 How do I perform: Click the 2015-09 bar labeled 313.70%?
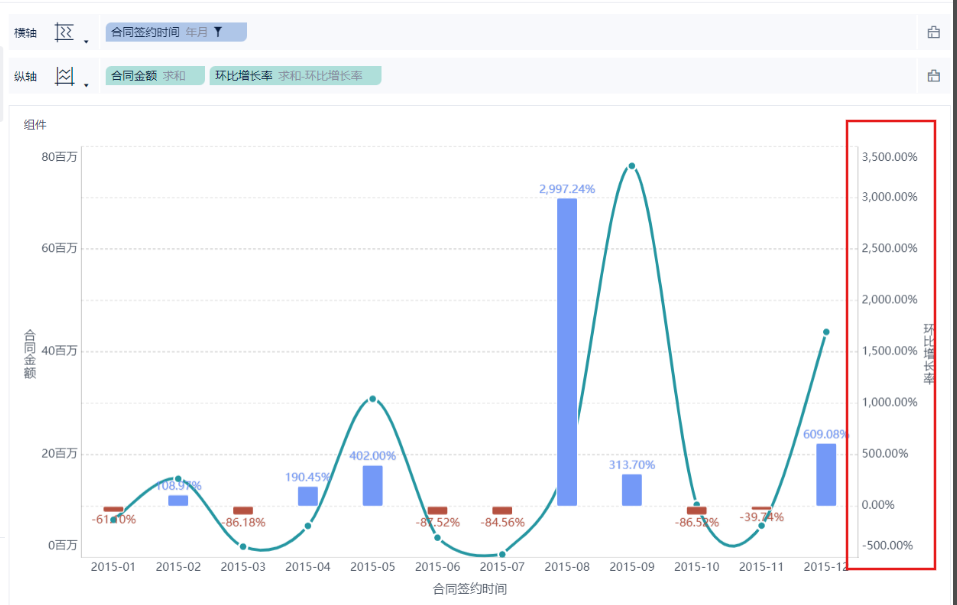[x=632, y=490]
